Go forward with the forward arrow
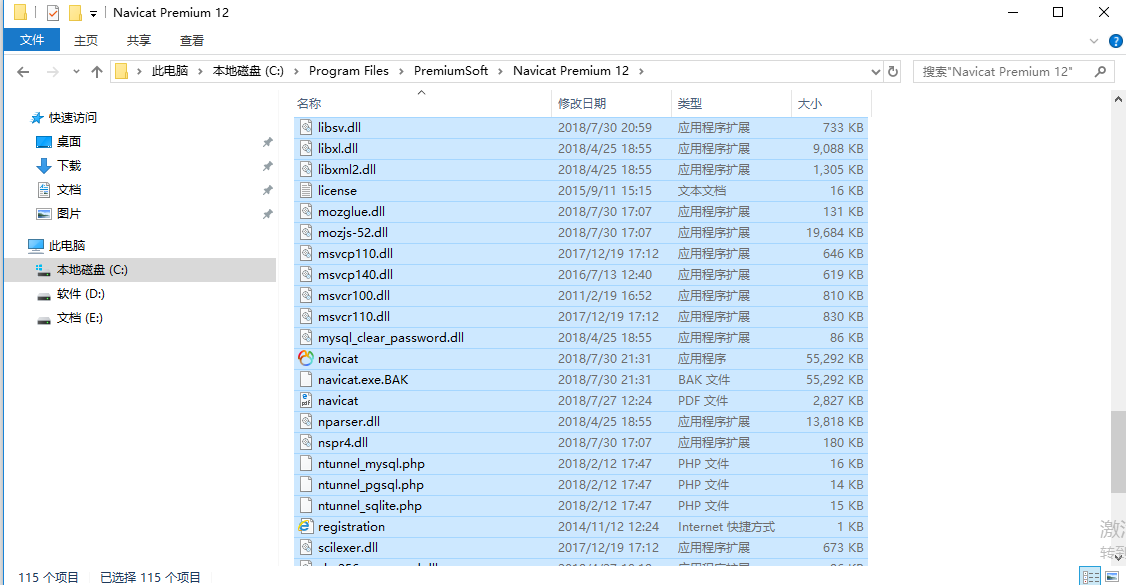 (x=52, y=71)
